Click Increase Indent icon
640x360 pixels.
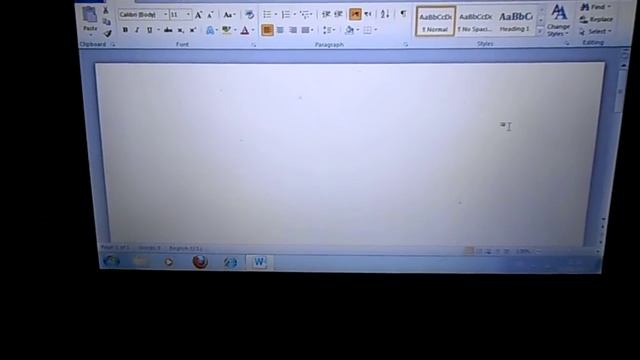[338, 15]
